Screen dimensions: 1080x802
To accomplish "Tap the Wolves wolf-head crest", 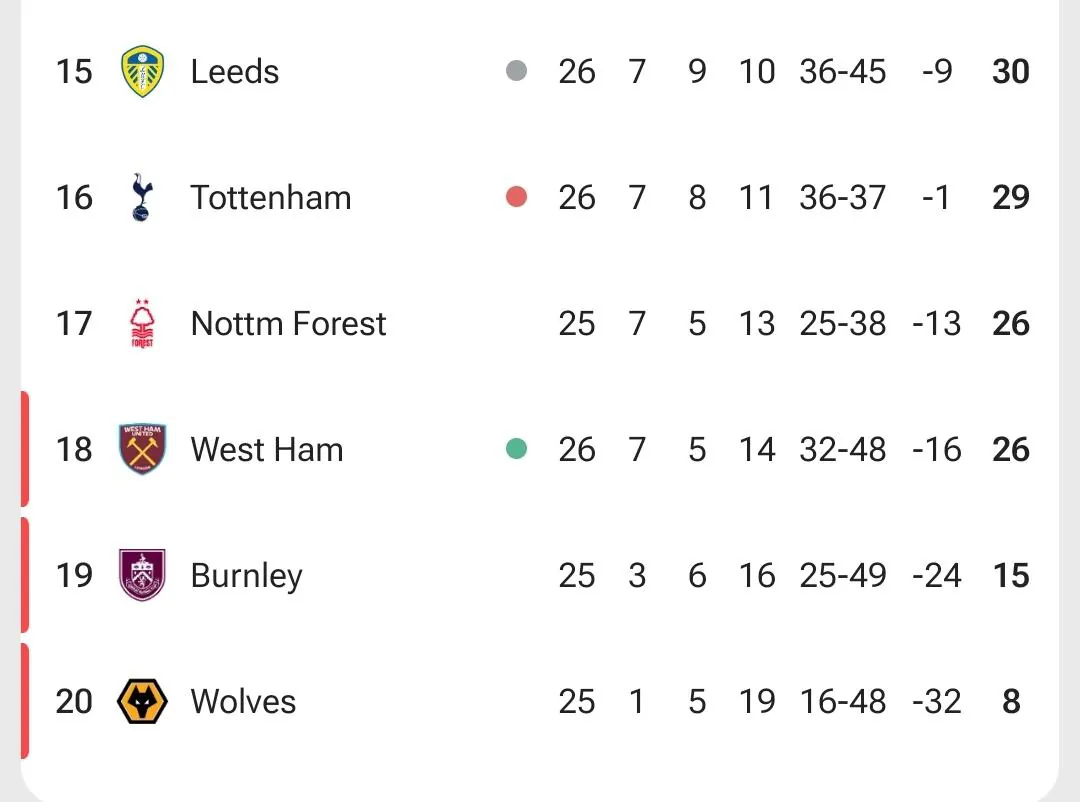I will click(x=142, y=701).
